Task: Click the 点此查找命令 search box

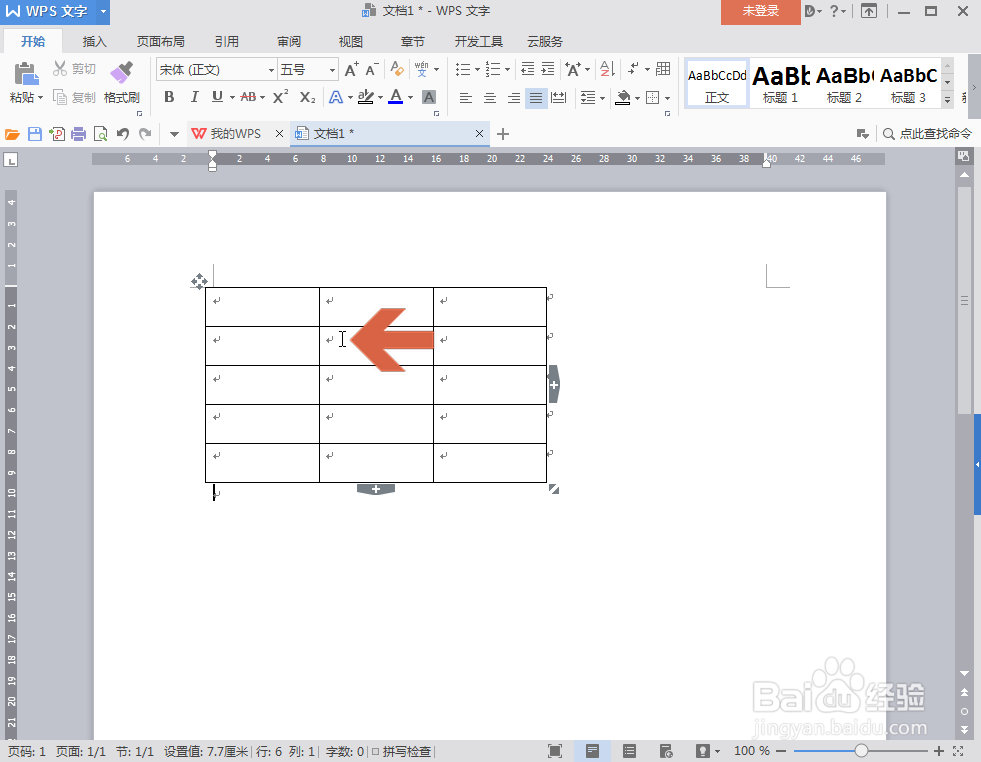Action: [x=927, y=134]
